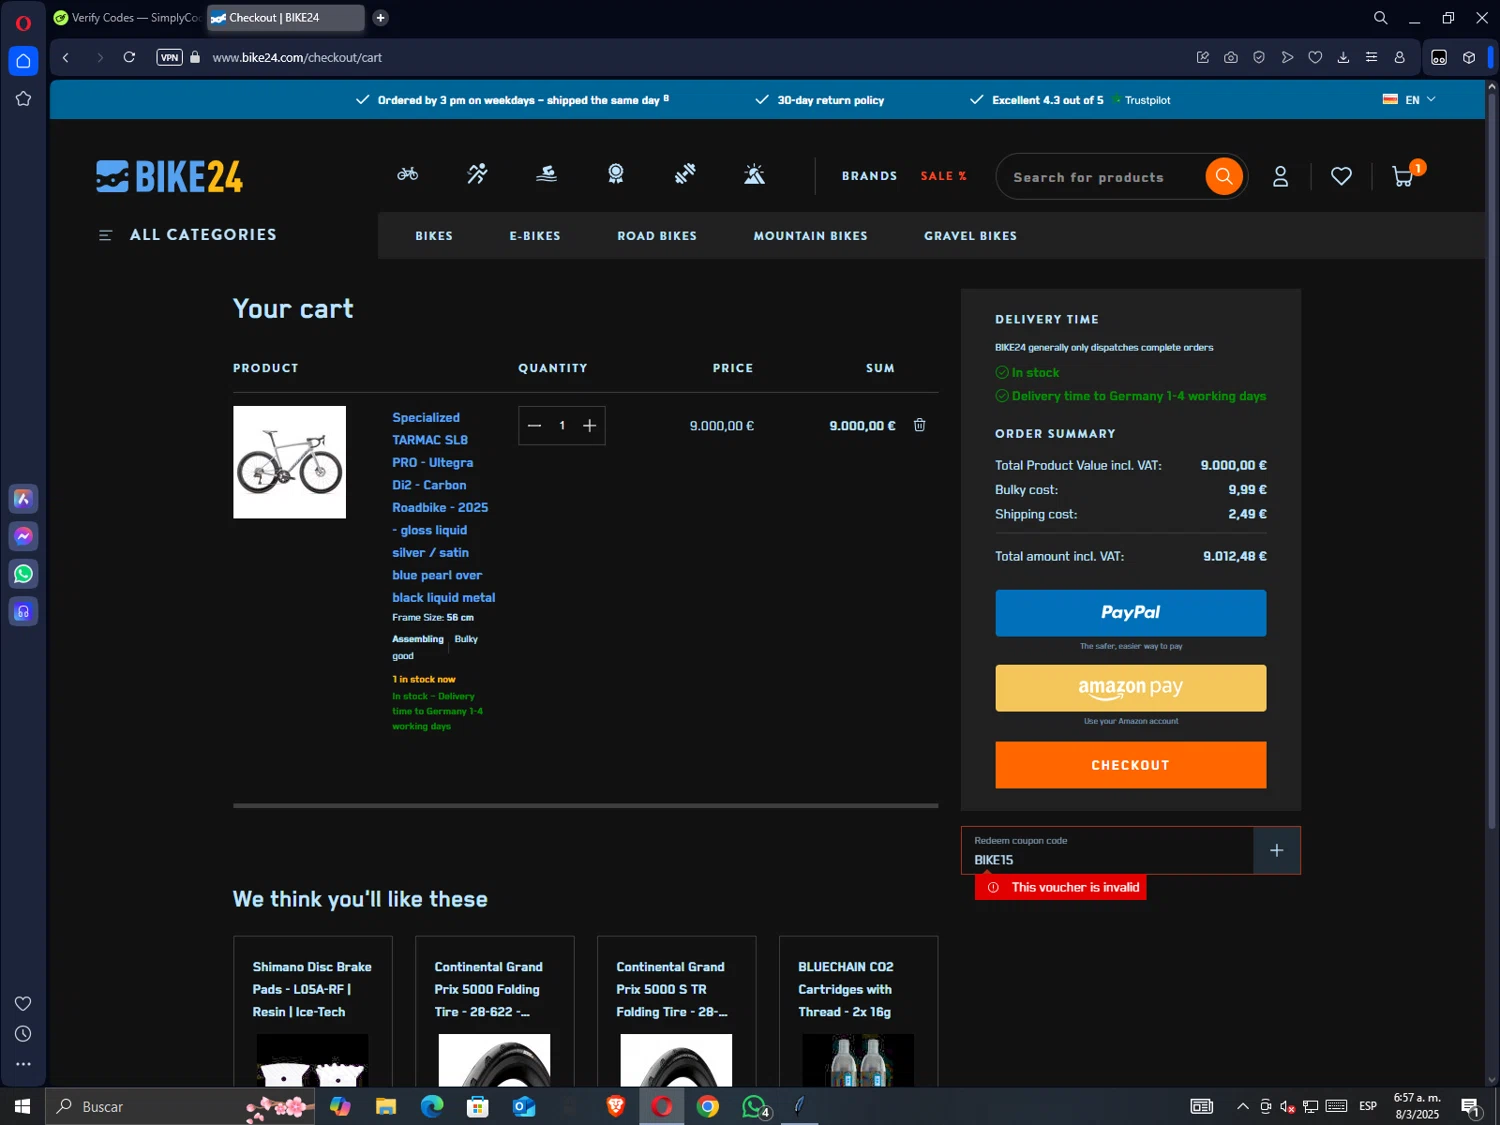Viewport: 1500px width, 1125px height.
Task: Toggle the Opera VPN badge
Action: pos(169,57)
